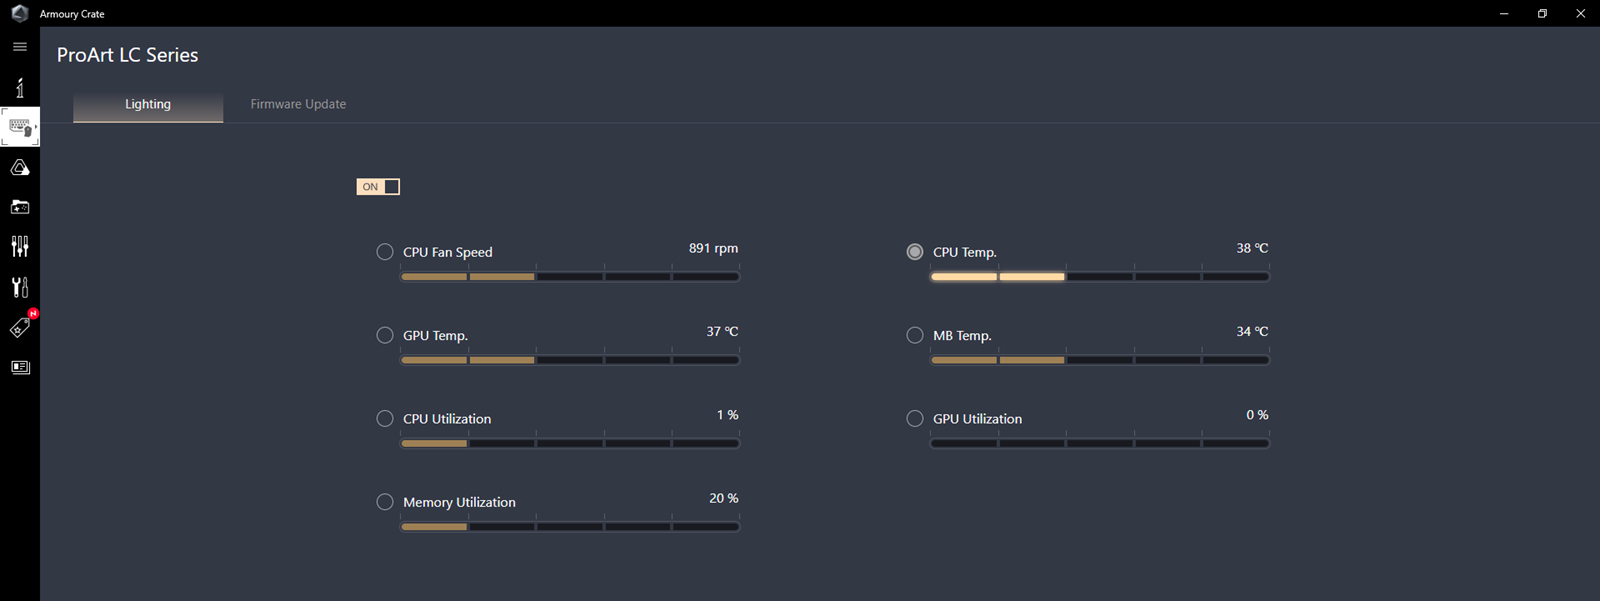Pick the GPU Utilization radio option

coord(915,418)
